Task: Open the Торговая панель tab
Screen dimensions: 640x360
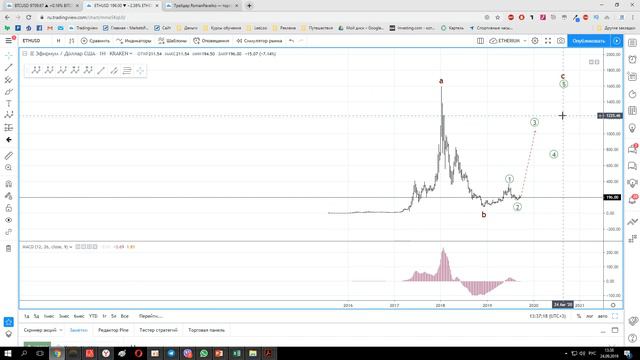Action: tap(207, 330)
